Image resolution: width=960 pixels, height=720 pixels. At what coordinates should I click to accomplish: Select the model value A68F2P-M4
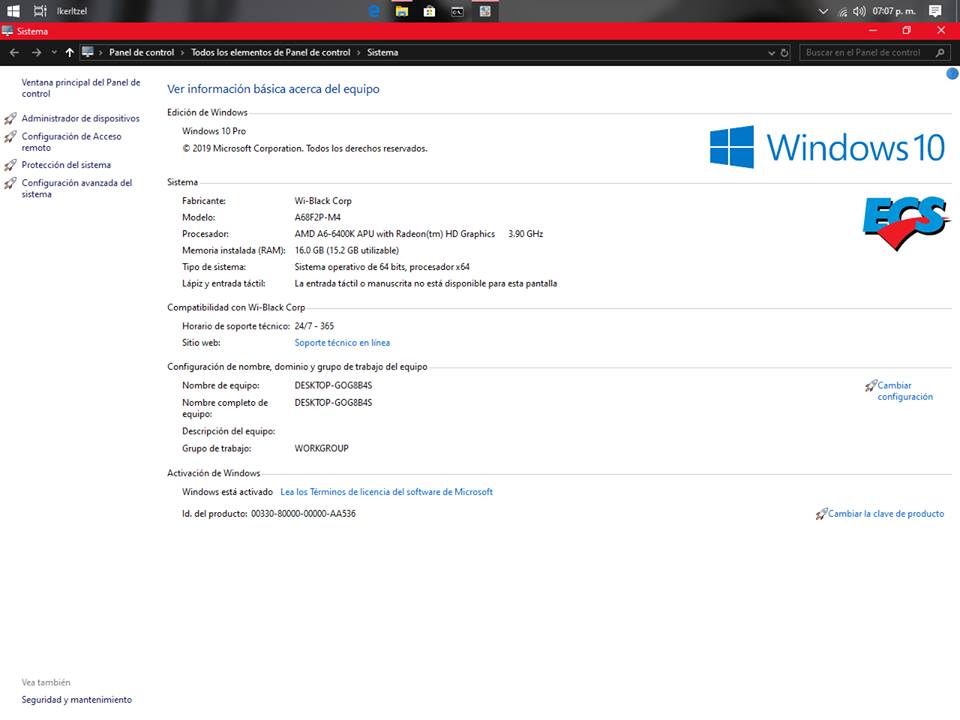tap(318, 217)
